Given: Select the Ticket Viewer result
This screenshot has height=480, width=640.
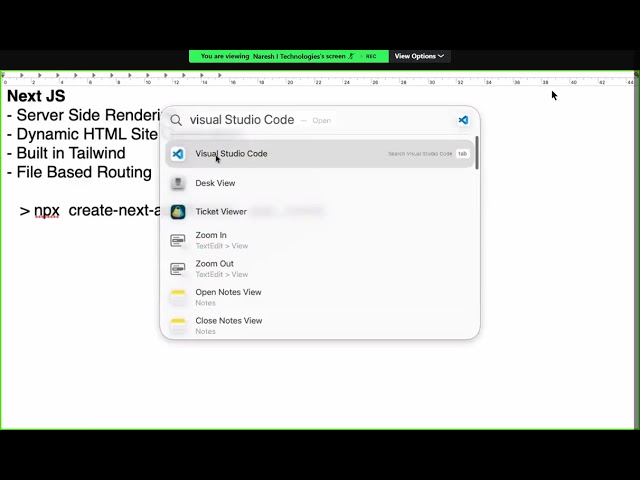Looking at the screenshot, I should tap(320, 212).
